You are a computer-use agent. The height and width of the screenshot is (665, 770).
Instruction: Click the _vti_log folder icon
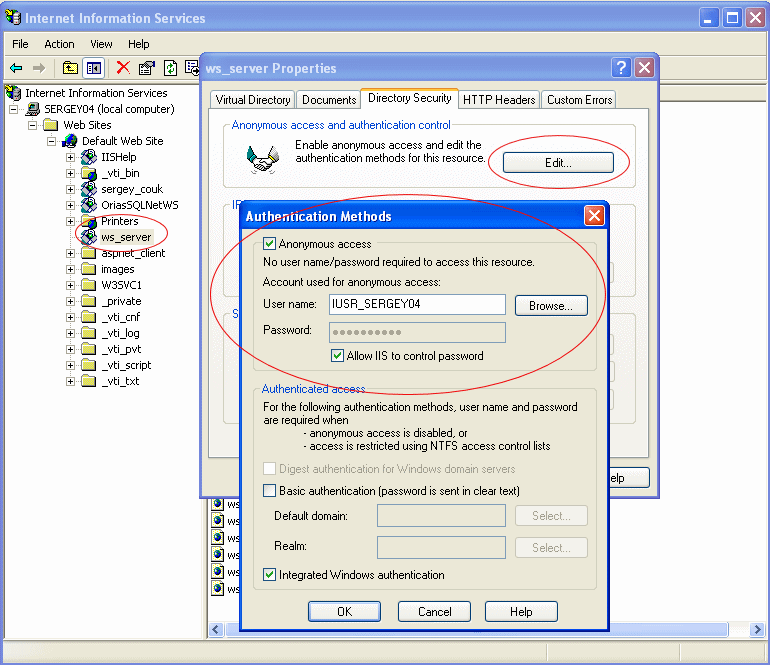pyautogui.click(x=88, y=333)
